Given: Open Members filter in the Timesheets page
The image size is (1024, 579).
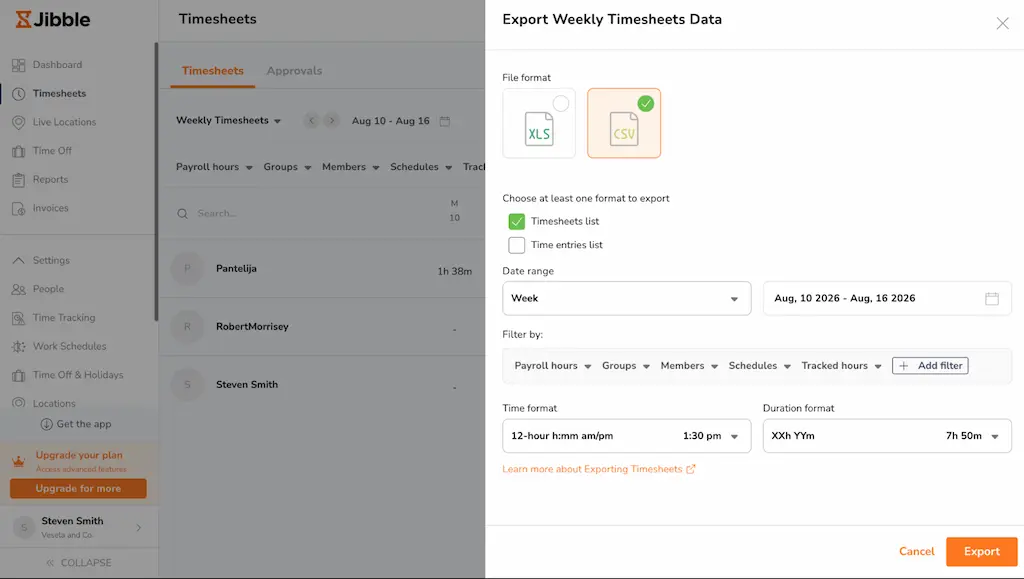Looking at the screenshot, I should click(351, 167).
